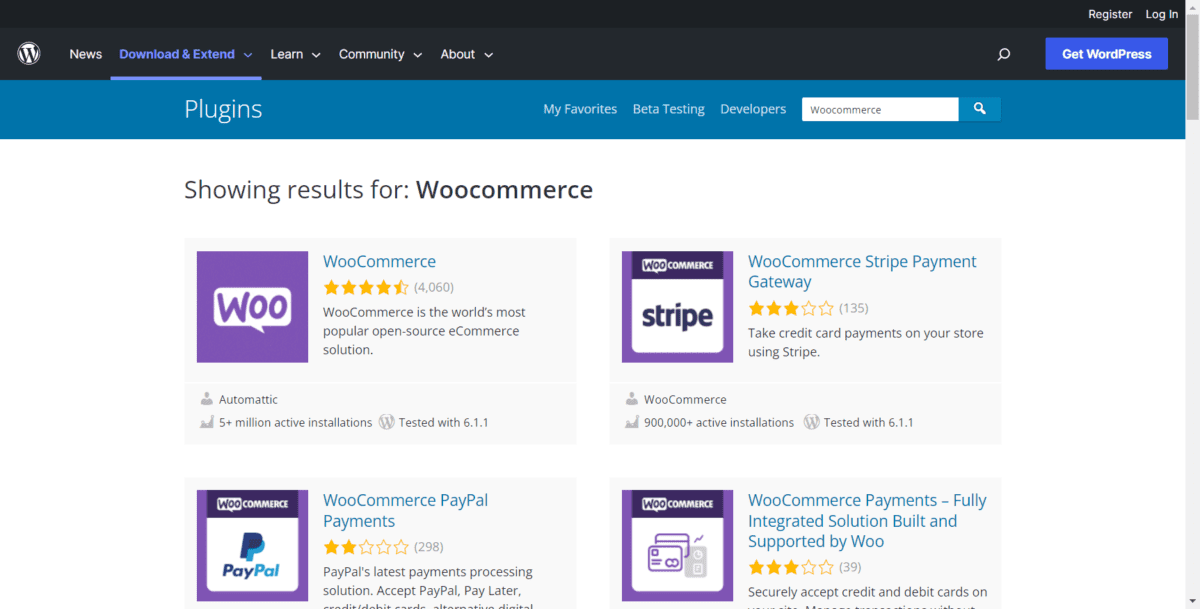
Task: Open the Developers page
Action: 753,109
